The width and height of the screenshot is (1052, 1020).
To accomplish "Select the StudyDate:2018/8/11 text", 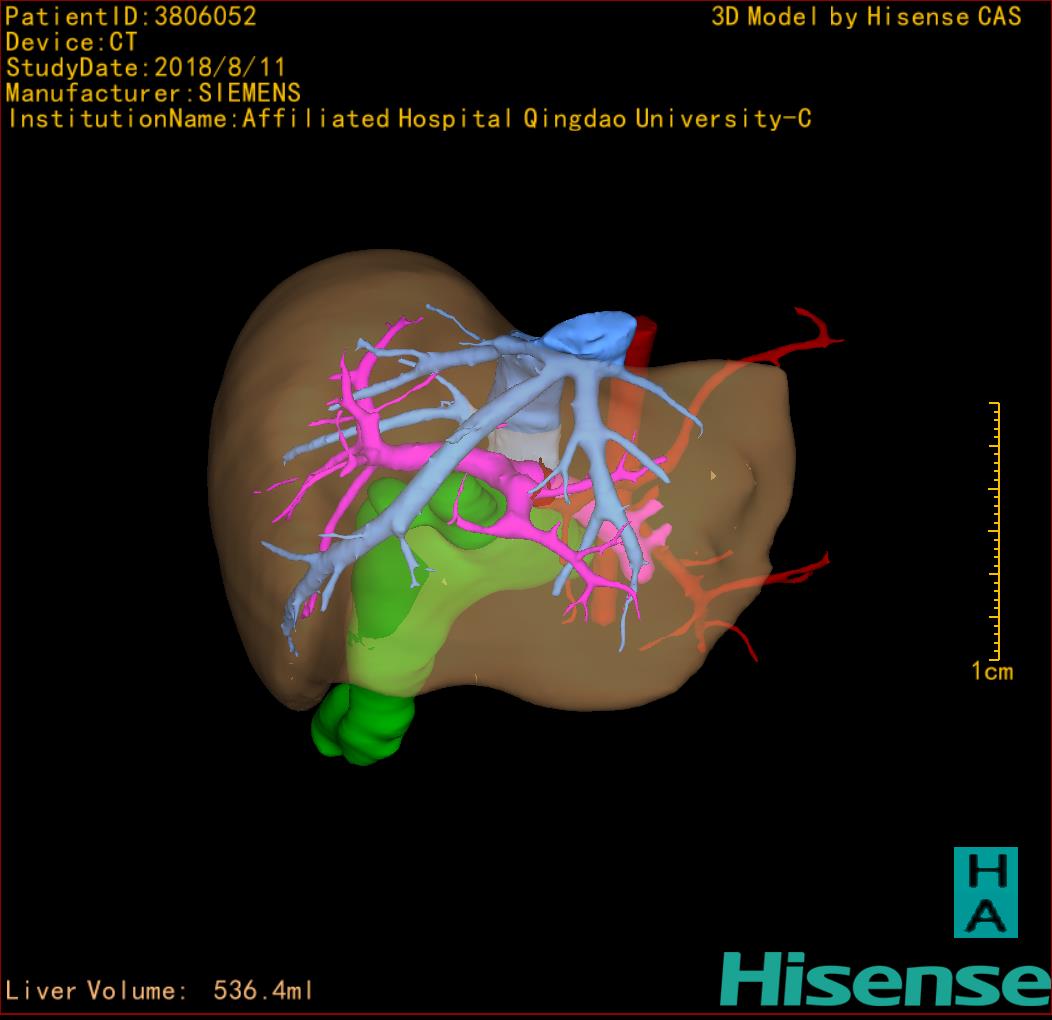I will 146,68.
